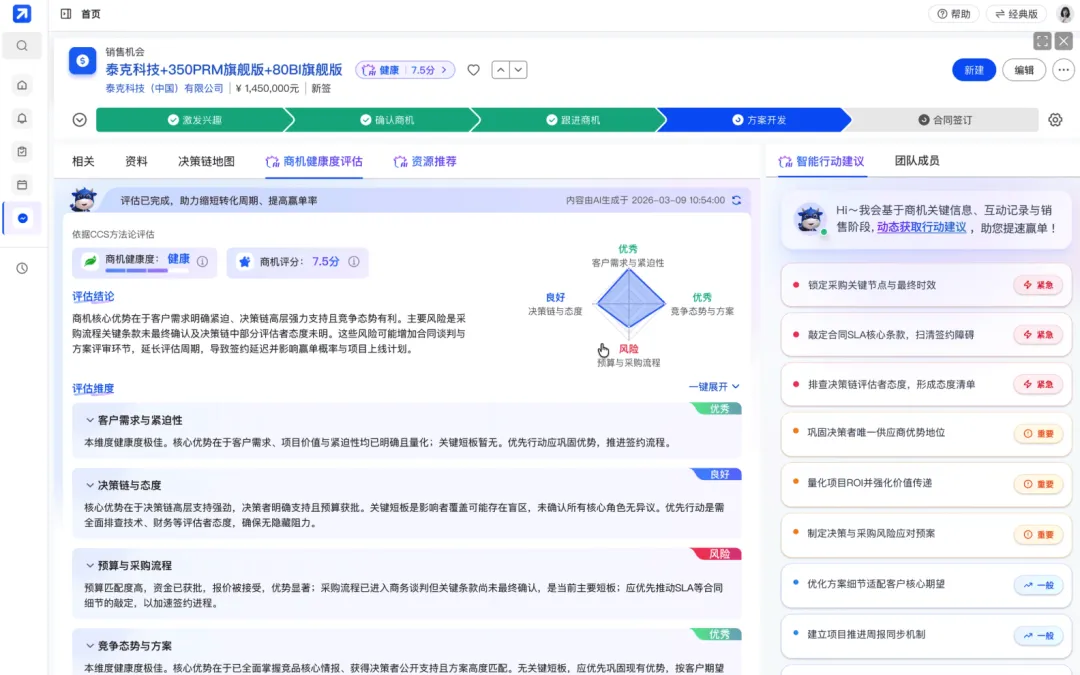
Task: Expand the health score 7.5分 badge
Action: click(x=405, y=70)
